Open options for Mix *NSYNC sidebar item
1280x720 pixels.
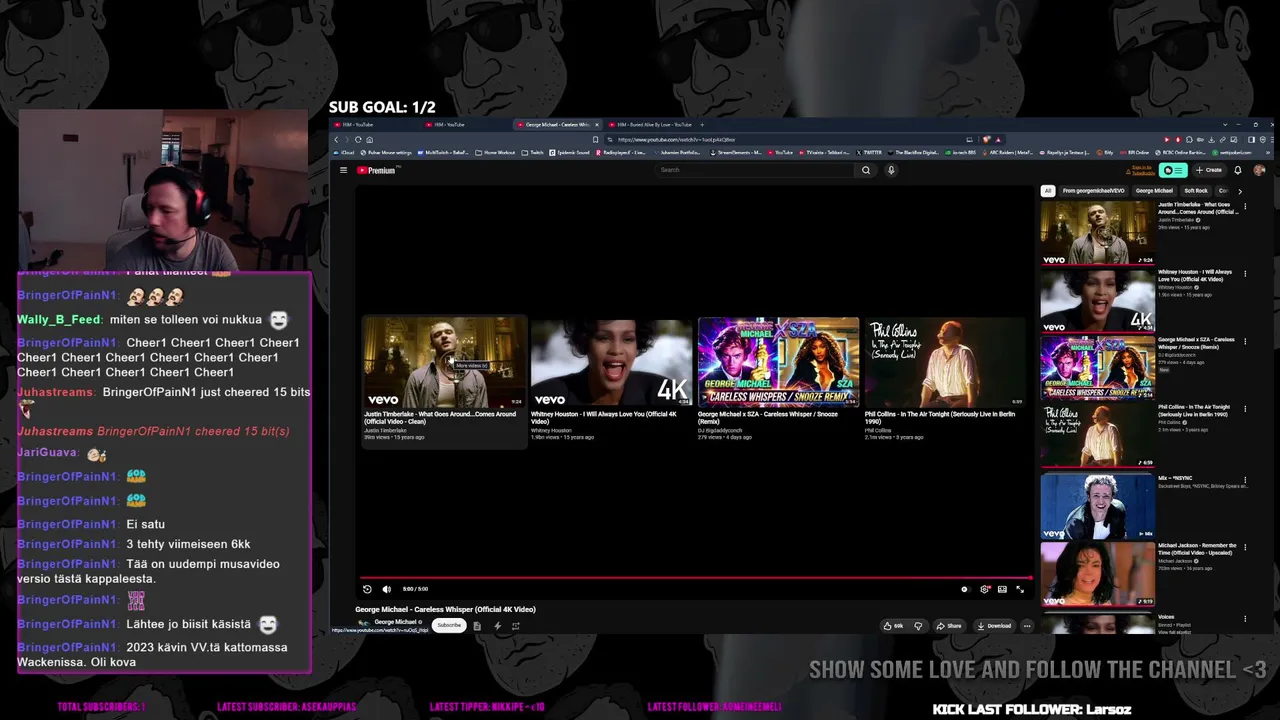1245,480
